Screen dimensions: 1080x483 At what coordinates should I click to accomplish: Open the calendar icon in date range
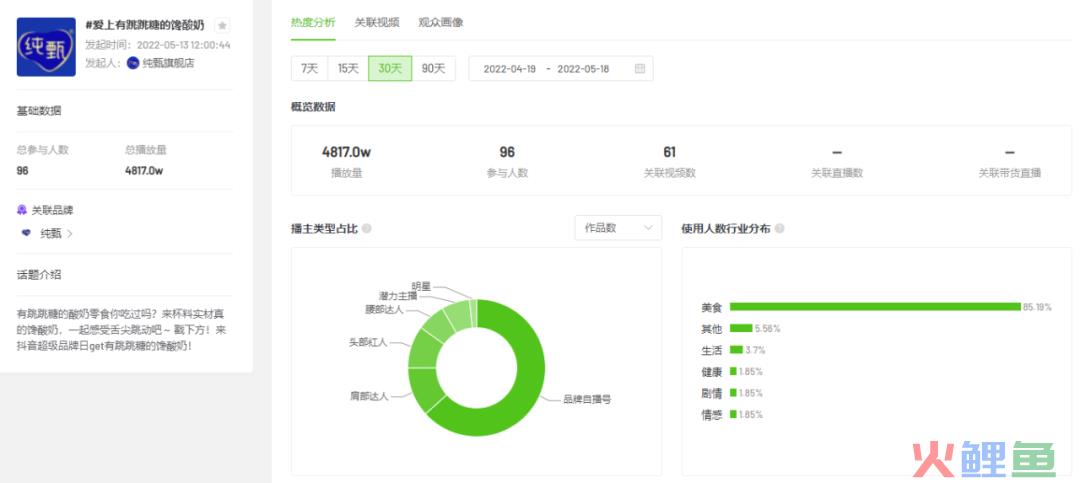pyautogui.click(x=640, y=69)
